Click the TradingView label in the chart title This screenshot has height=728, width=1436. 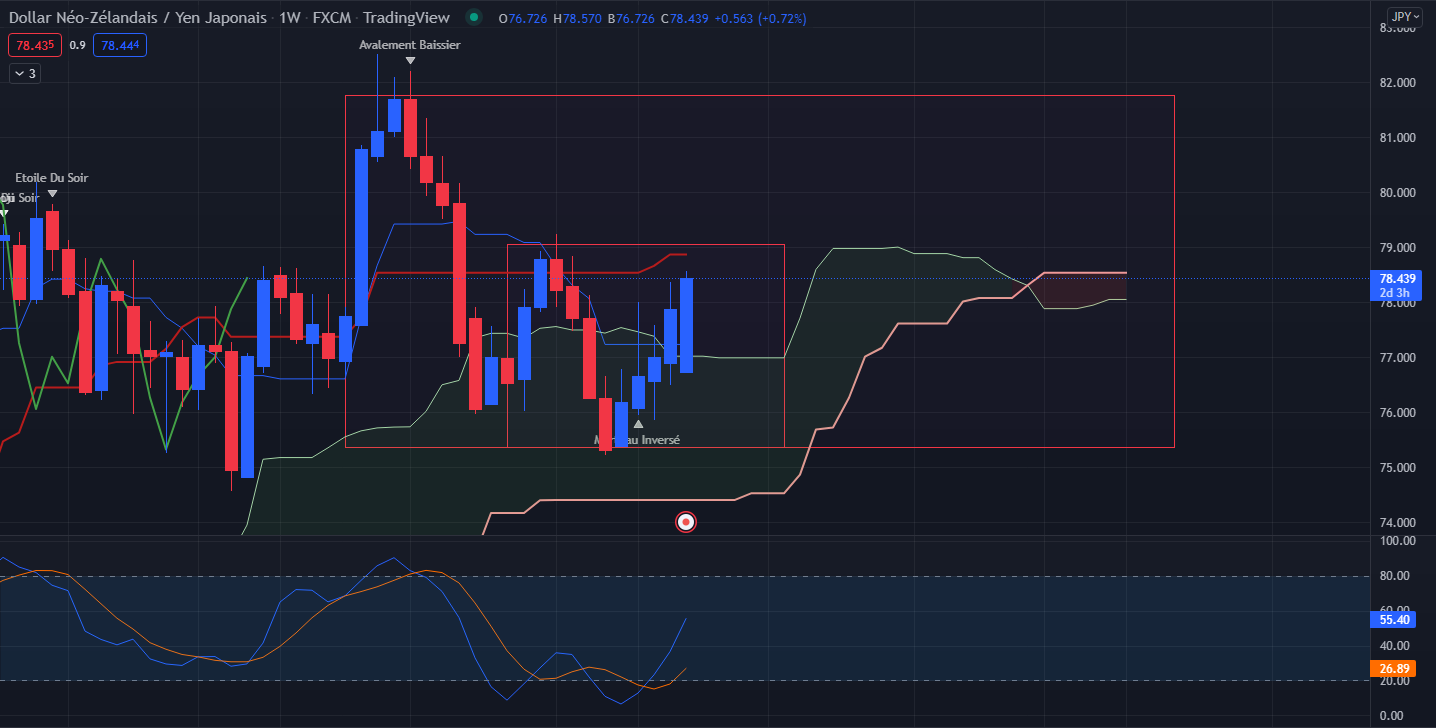pyautogui.click(x=406, y=18)
